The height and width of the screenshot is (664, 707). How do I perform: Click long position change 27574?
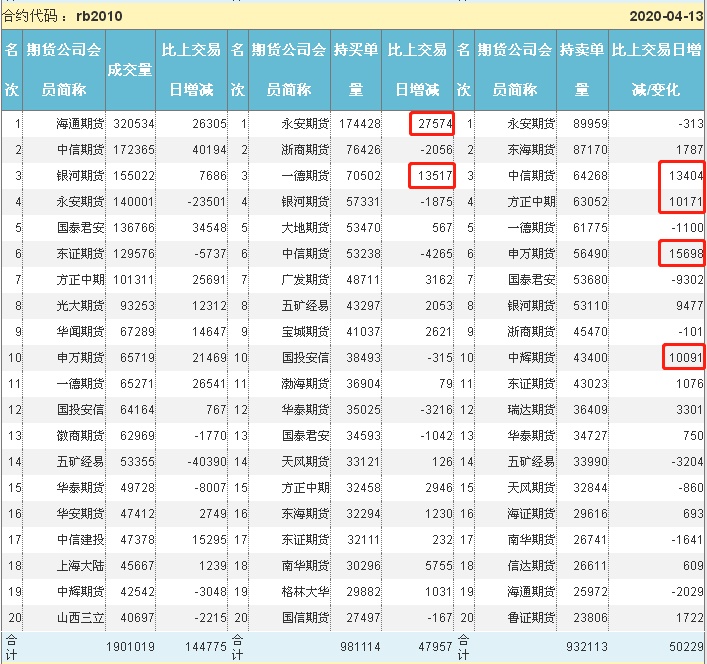(435, 124)
